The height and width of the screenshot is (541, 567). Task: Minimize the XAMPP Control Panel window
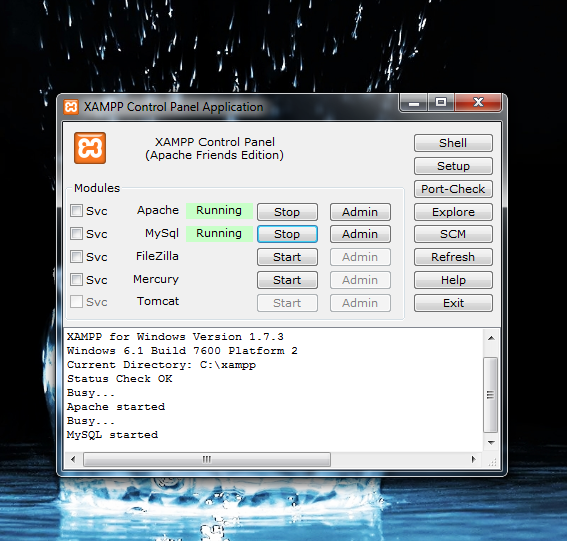pyautogui.click(x=414, y=103)
